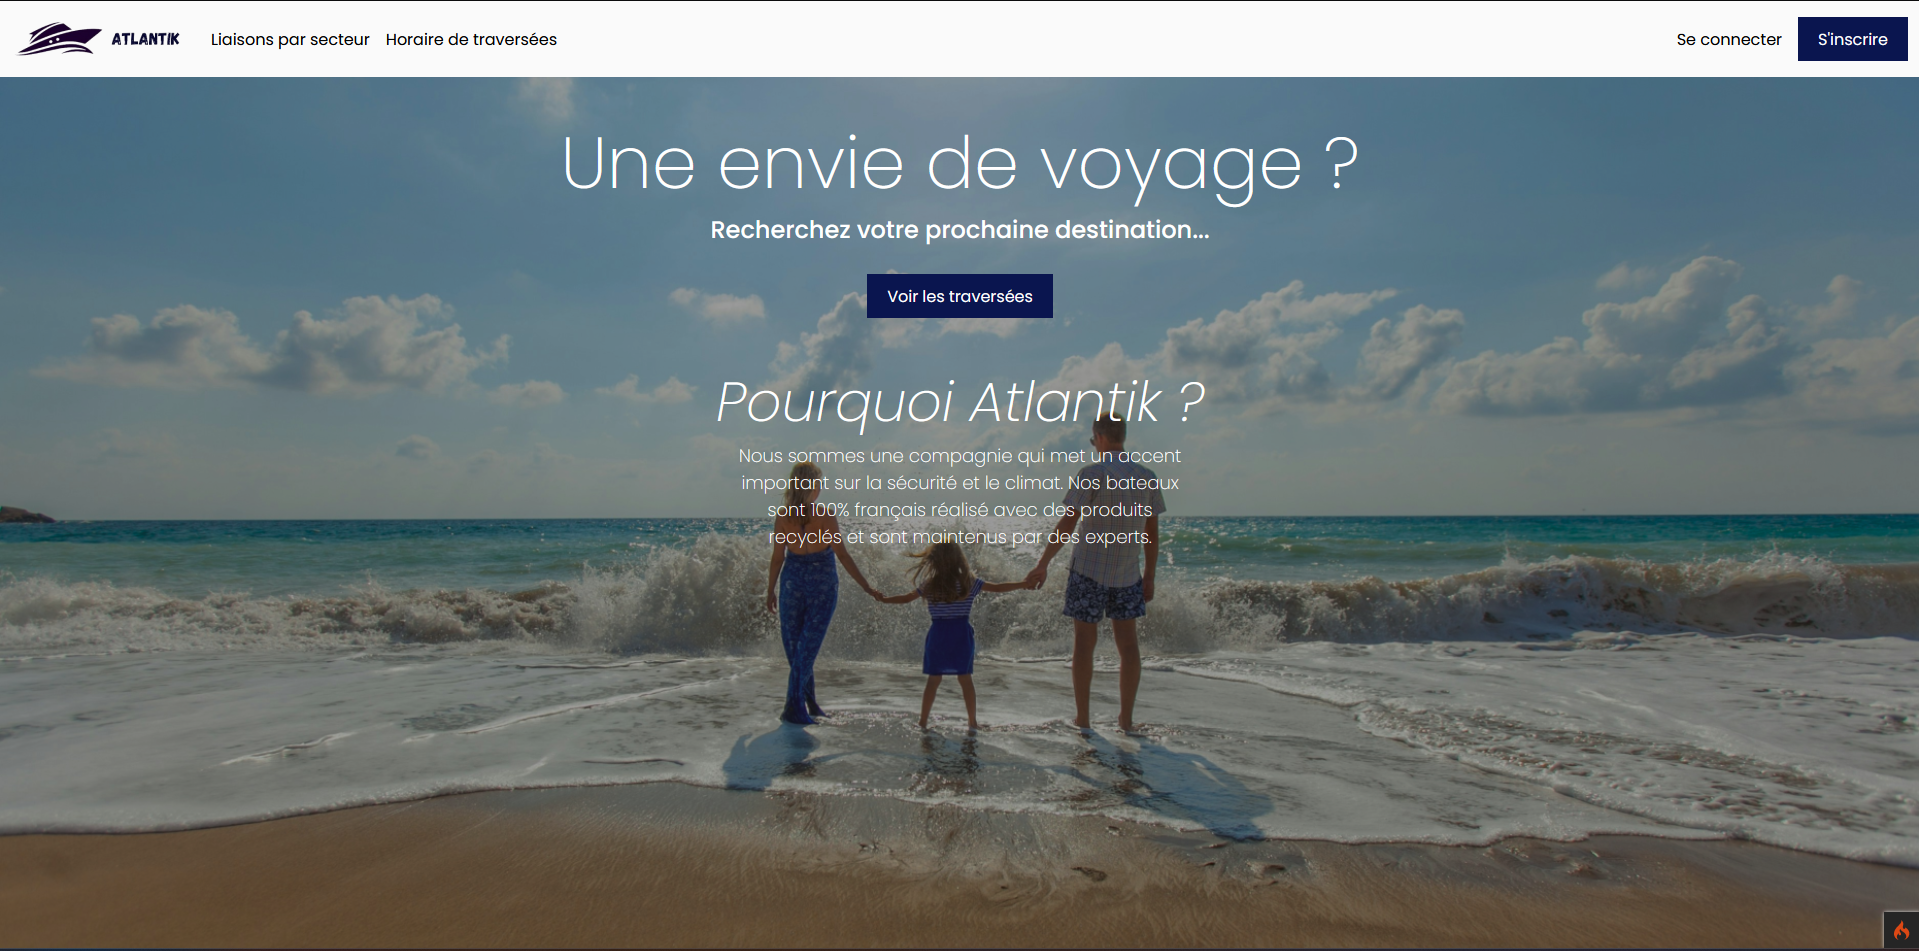
Task: Click the ATLANTIK brand name text
Action: [x=145, y=39]
